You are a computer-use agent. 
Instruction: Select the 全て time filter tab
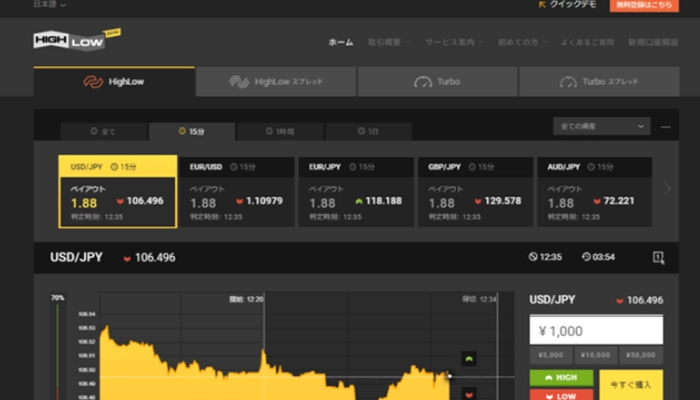tap(104, 131)
